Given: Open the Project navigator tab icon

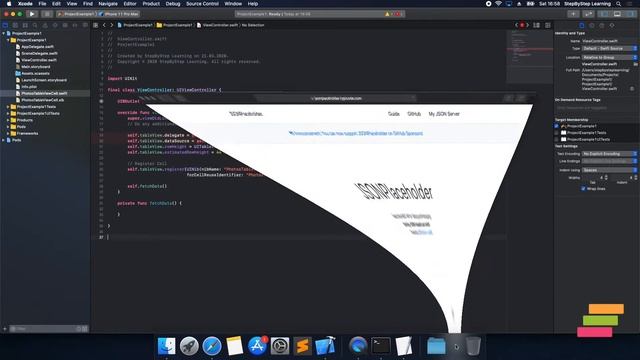Looking at the screenshot, I should click(5, 25).
